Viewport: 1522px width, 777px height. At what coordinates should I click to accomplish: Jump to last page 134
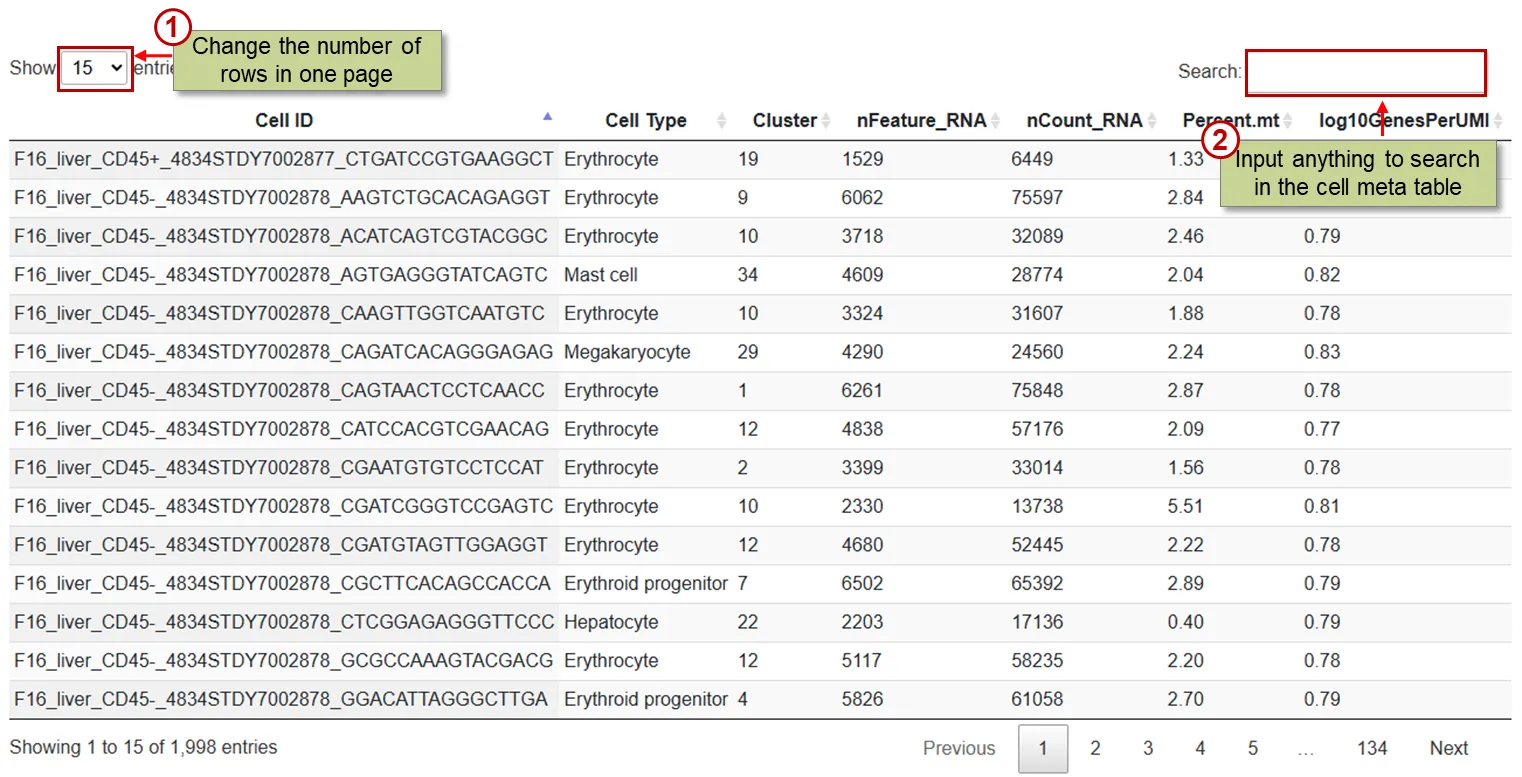tap(1372, 748)
